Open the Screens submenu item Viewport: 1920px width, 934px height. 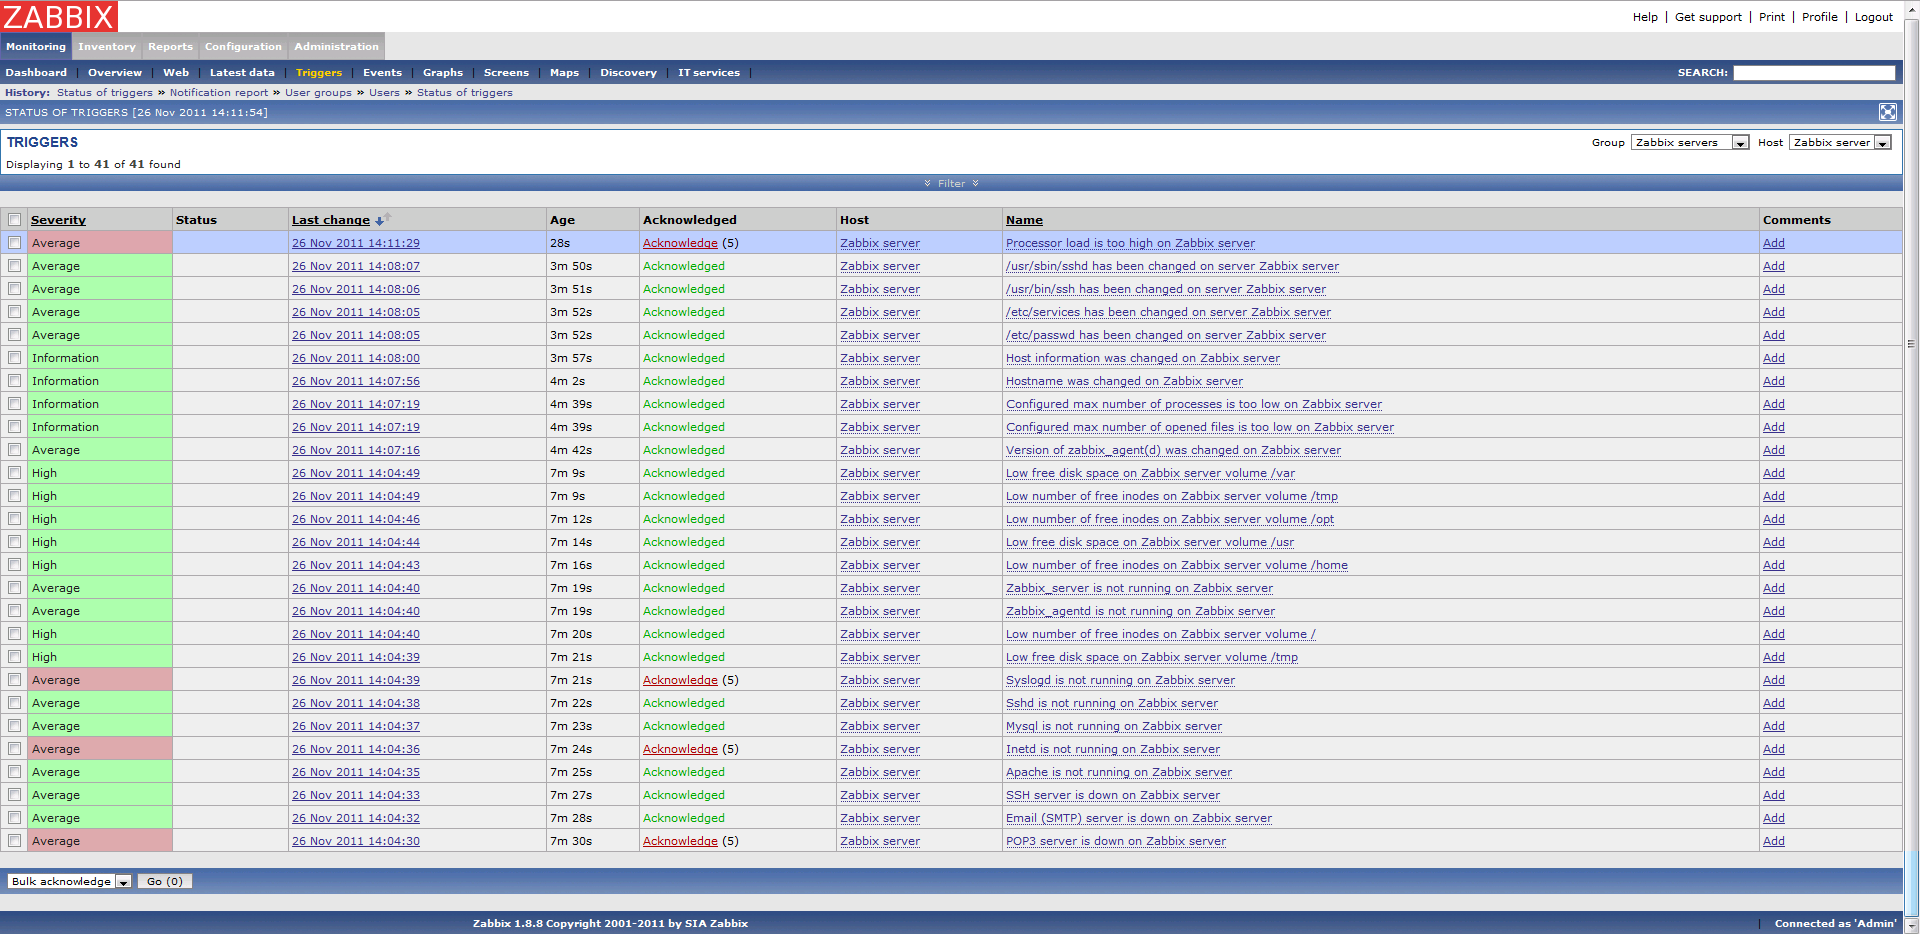point(506,73)
